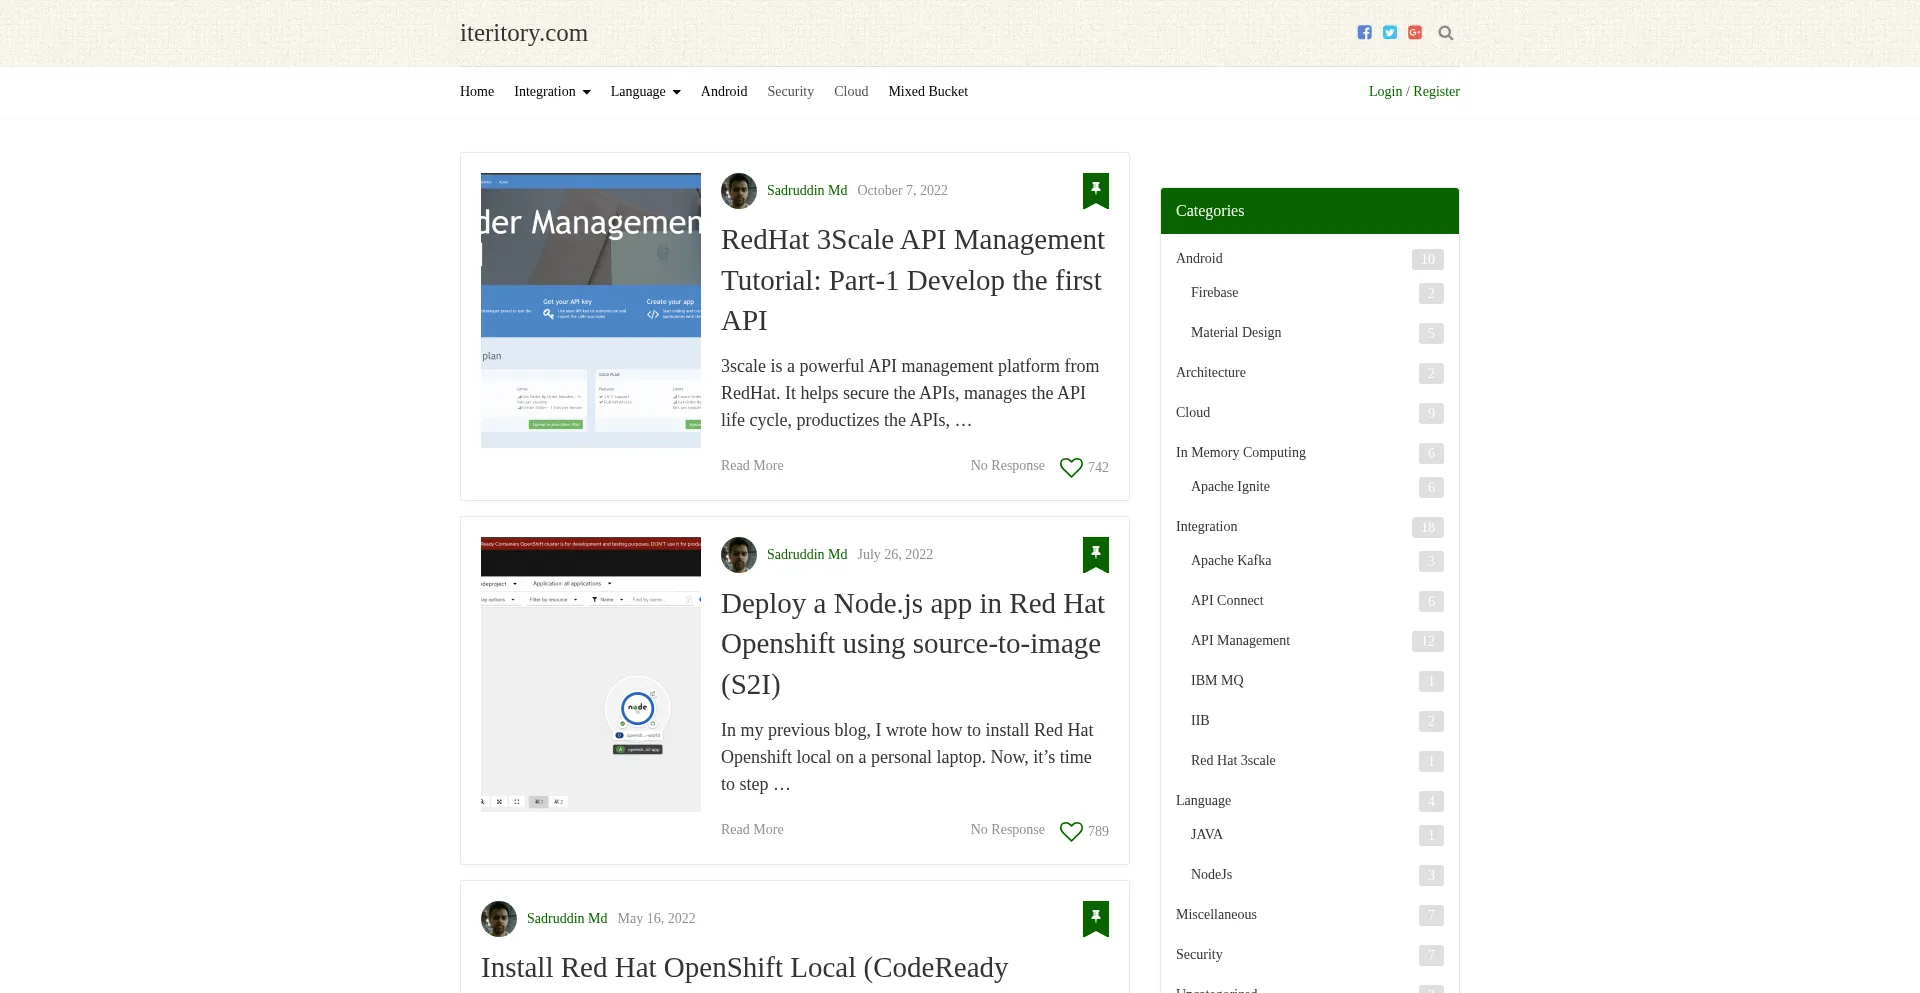The height and width of the screenshot is (993, 1920).
Task: Click No Response on RedHat 3Scale post
Action: click(x=1007, y=466)
